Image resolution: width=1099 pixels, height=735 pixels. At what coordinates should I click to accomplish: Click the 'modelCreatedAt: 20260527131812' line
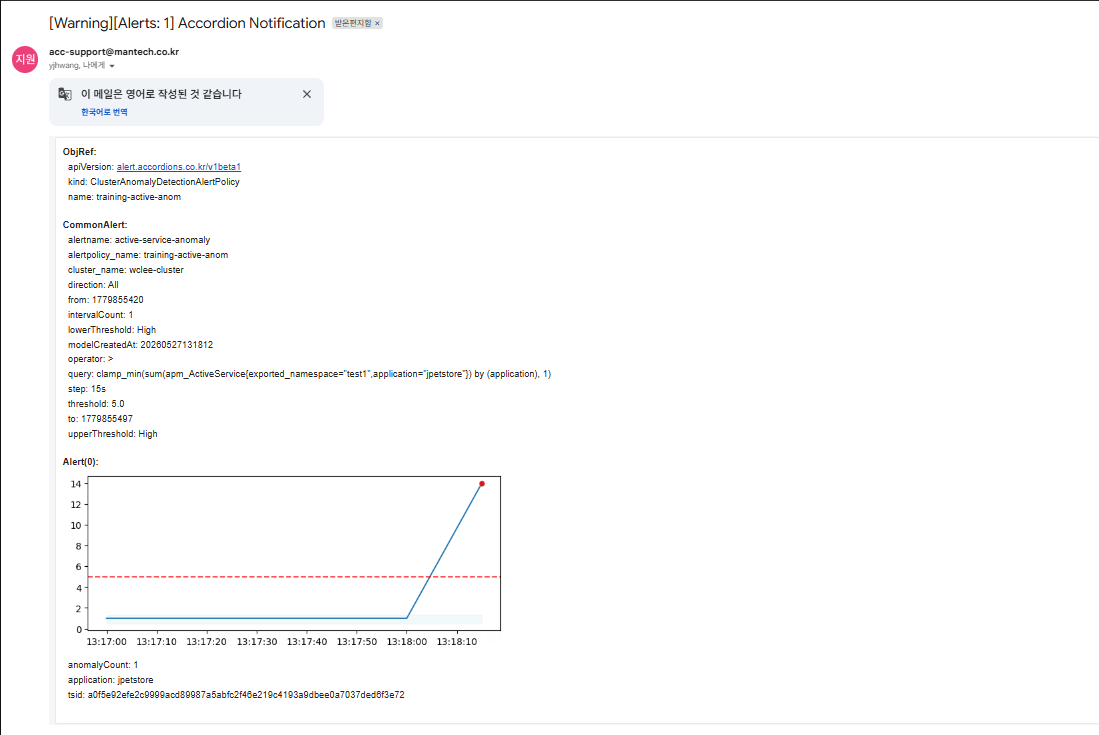140,345
